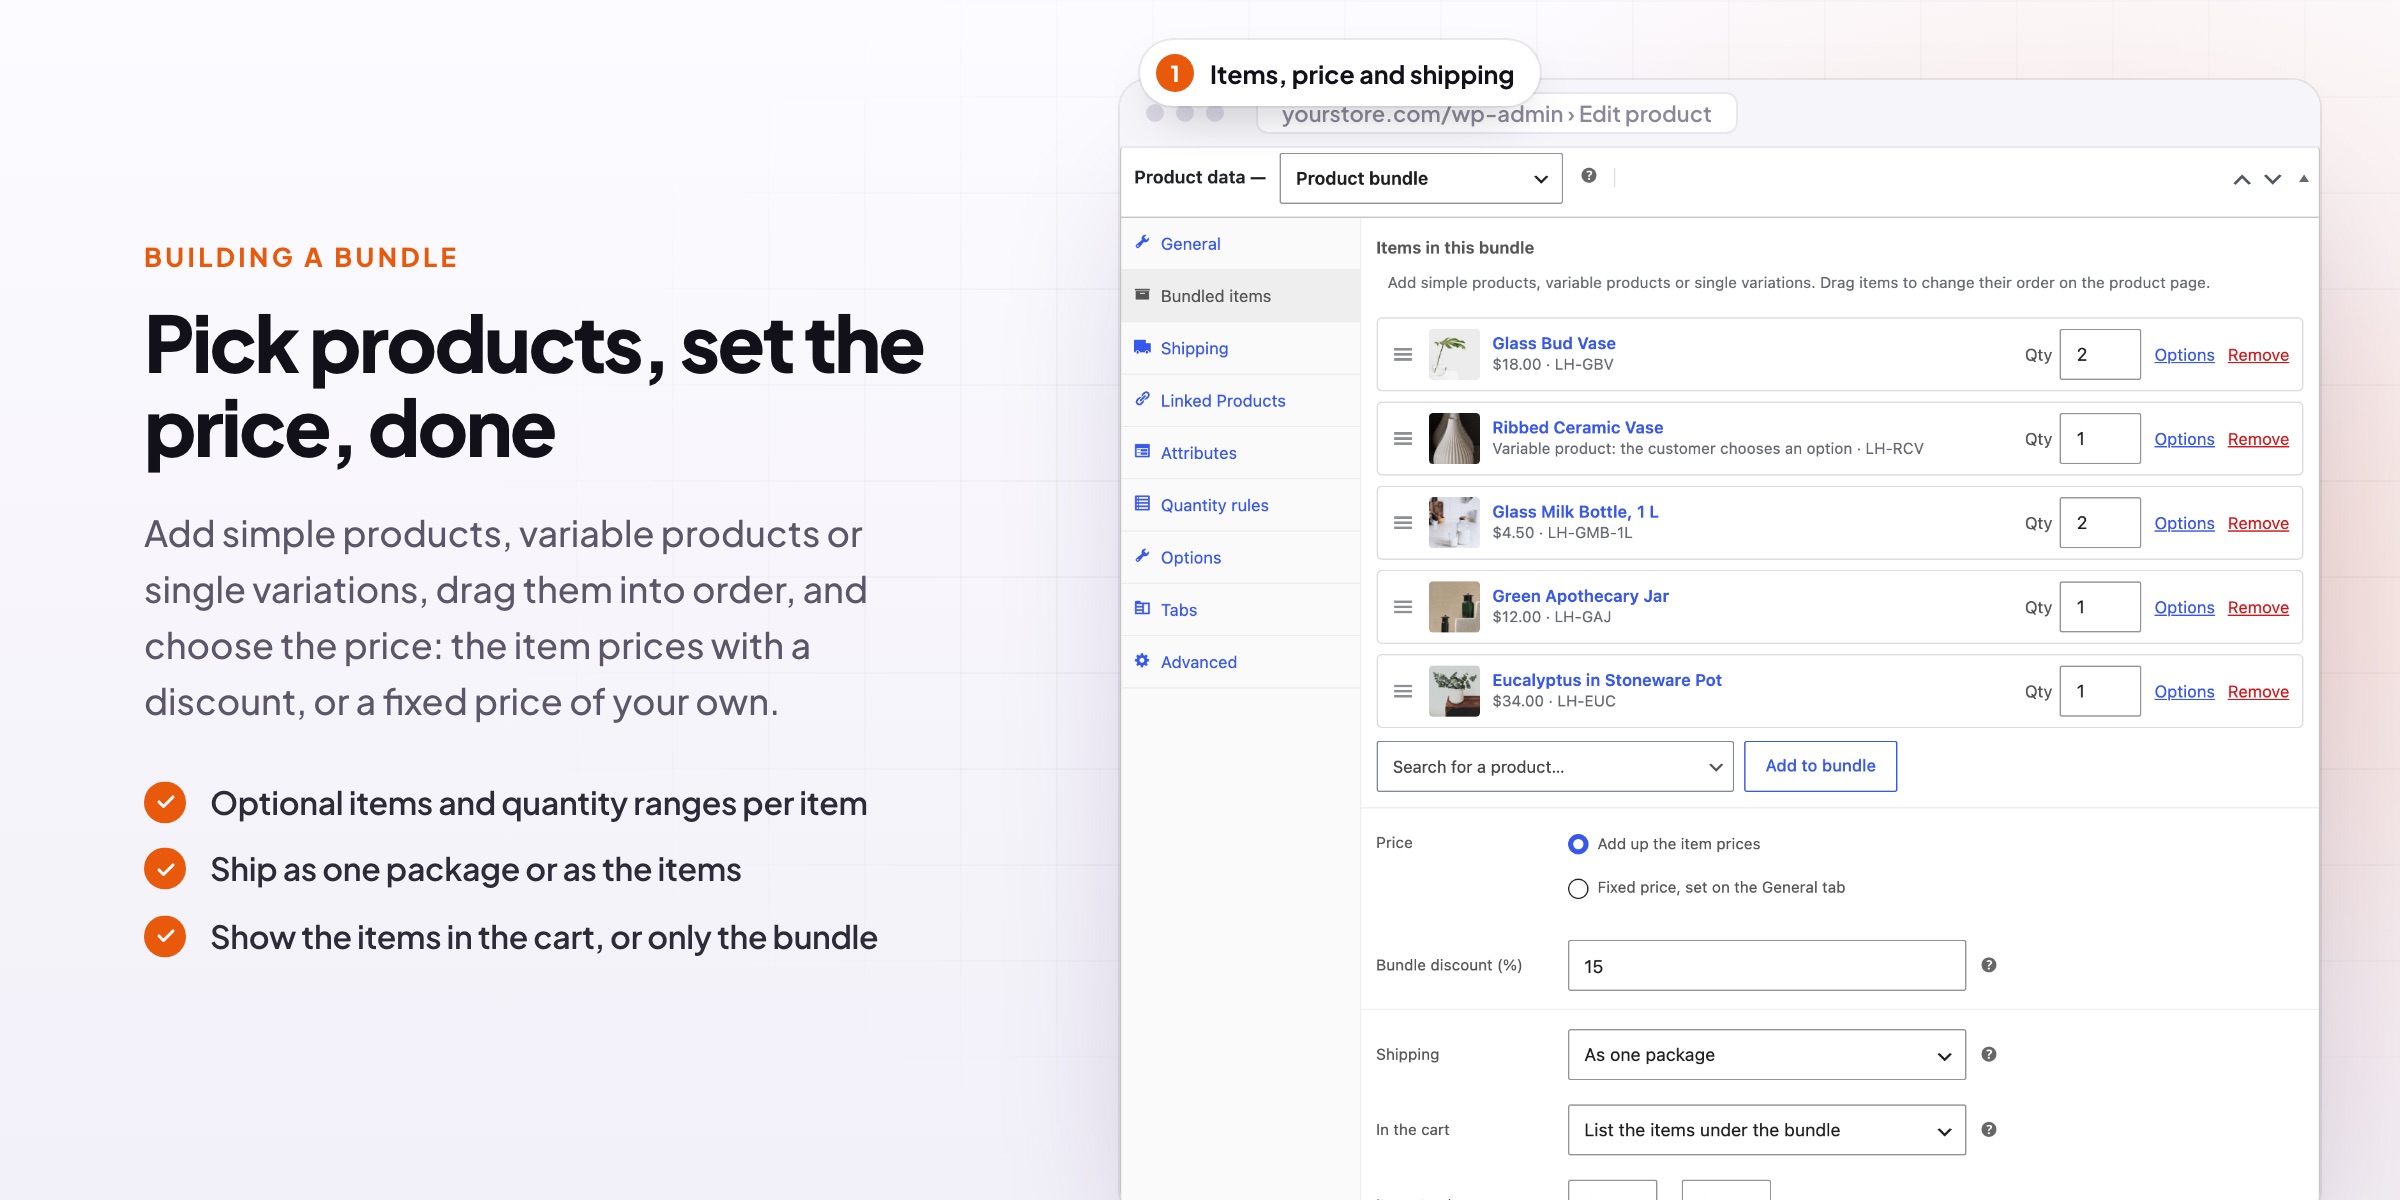This screenshot has height=1200, width=2400.
Task: Open the General tab
Action: (x=1240, y=244)
